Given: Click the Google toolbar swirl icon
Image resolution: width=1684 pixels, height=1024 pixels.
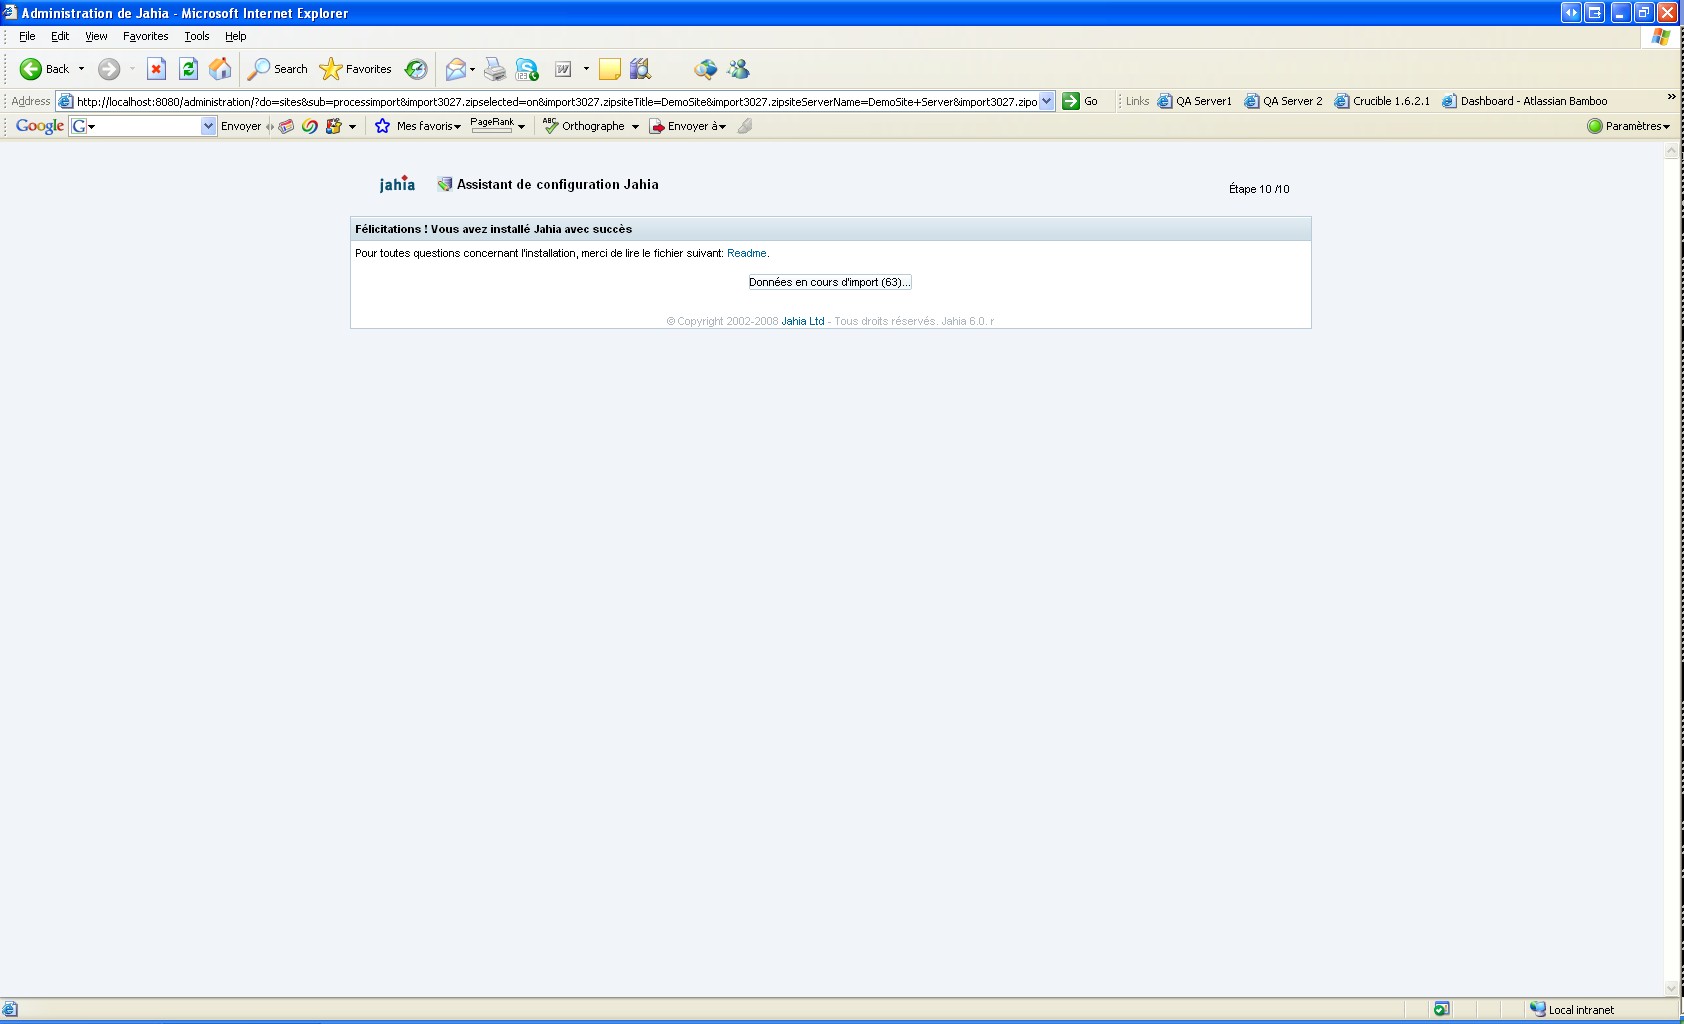Looking at the screenshot, I should (x=310, y=126).
